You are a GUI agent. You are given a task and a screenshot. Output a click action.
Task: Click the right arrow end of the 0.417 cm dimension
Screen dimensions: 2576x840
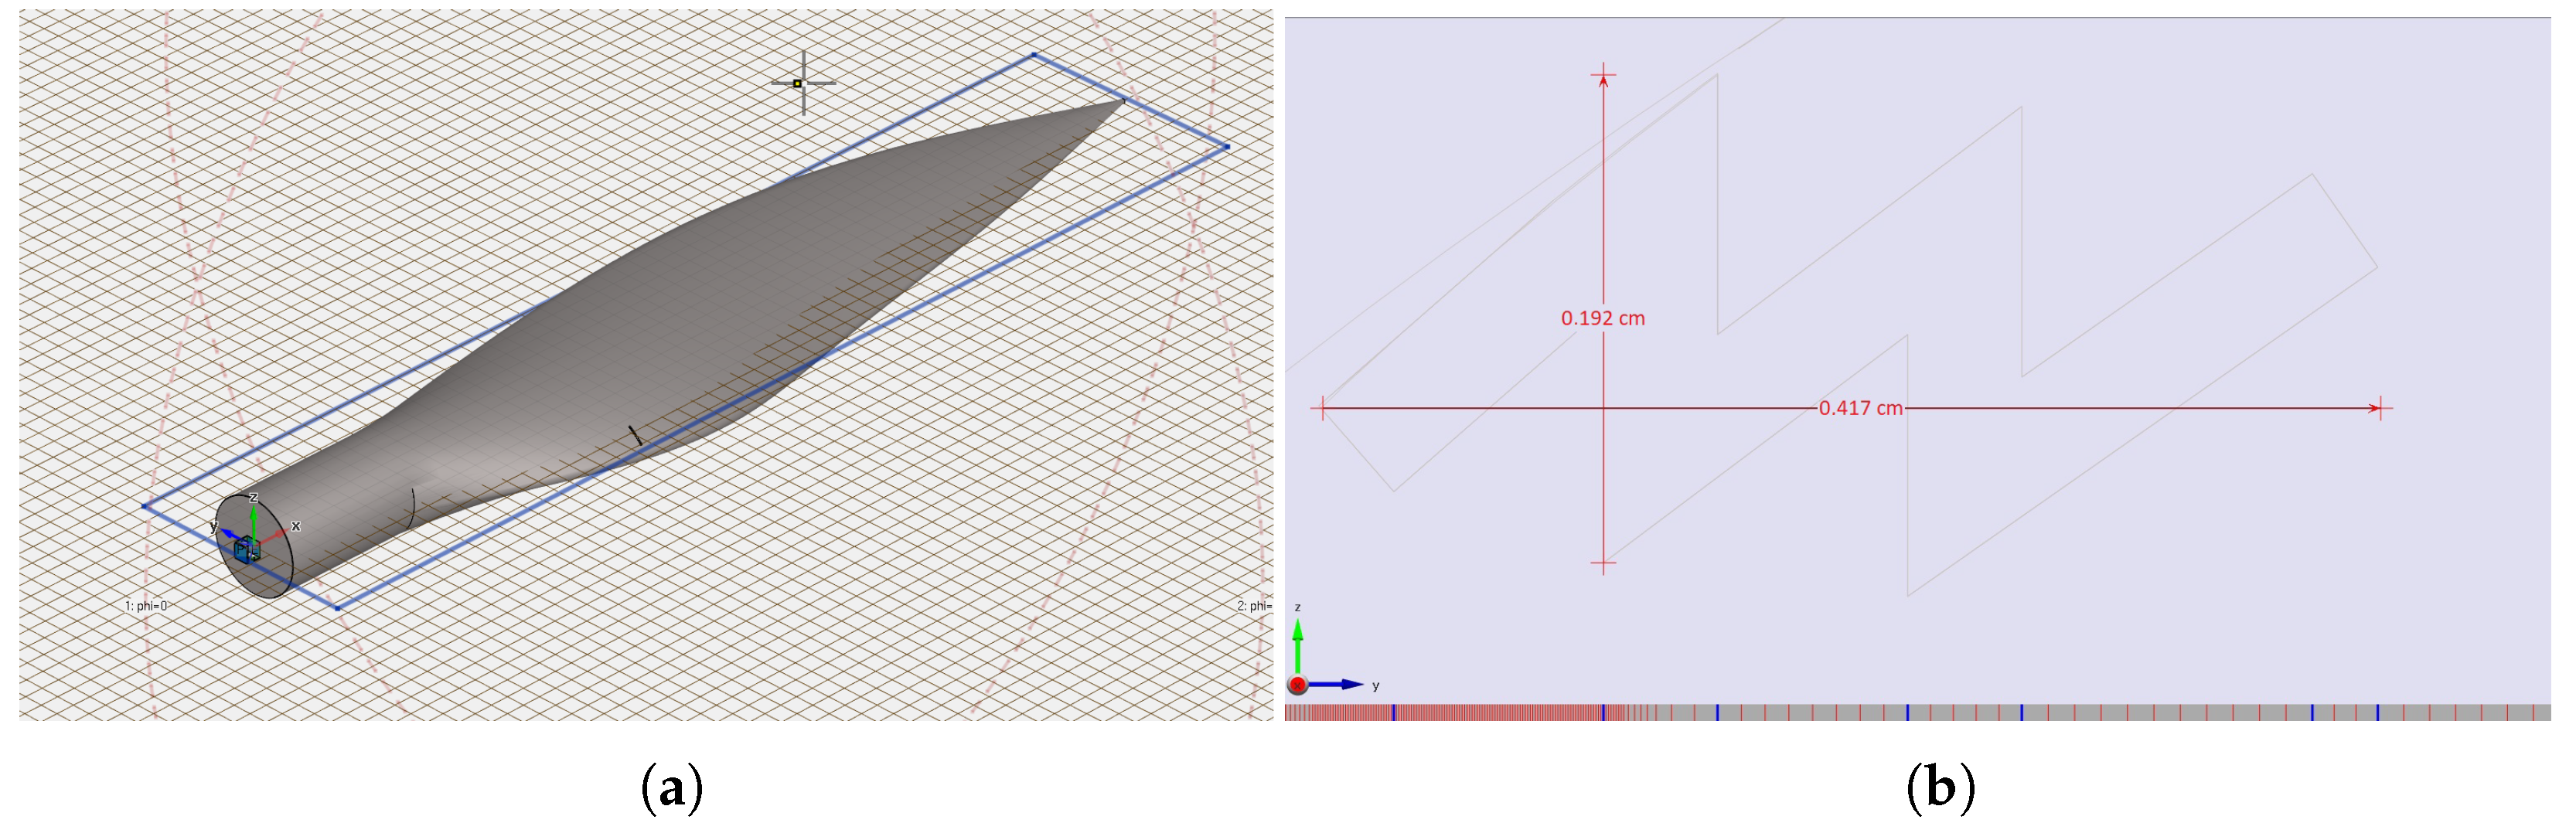tap(2379, 408)
